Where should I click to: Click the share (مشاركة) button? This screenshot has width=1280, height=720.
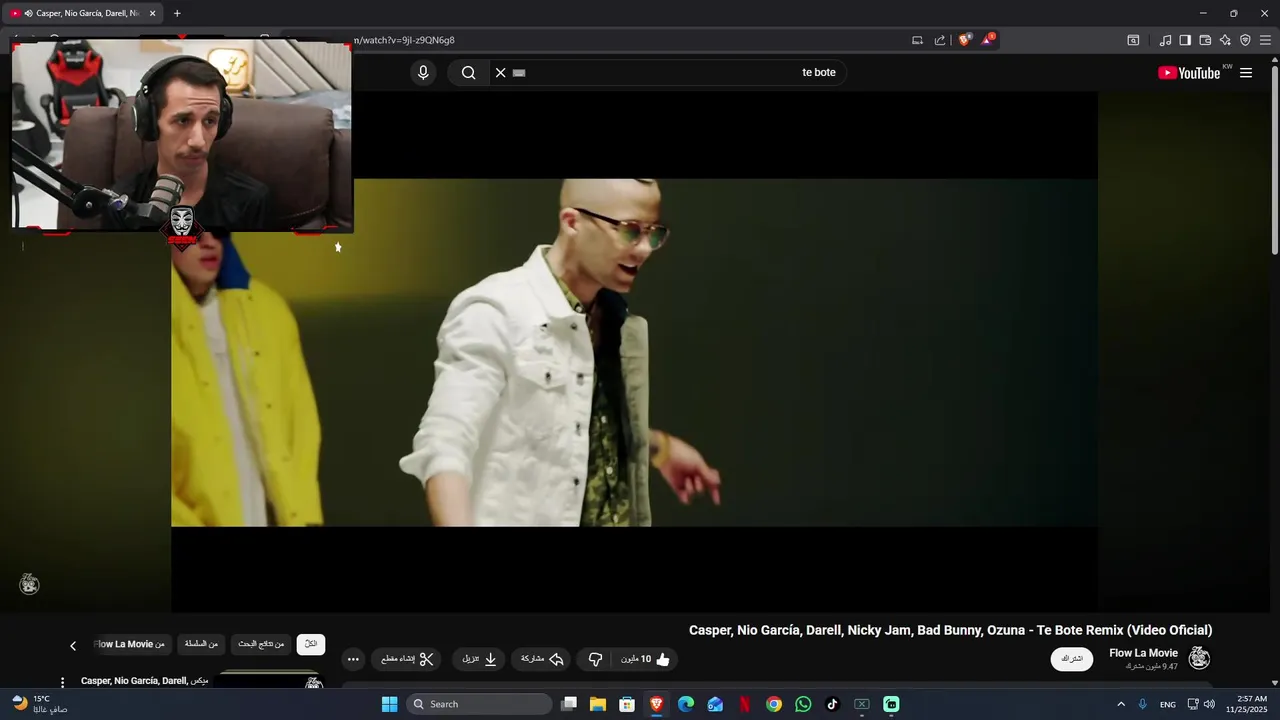tap(542, 659)
